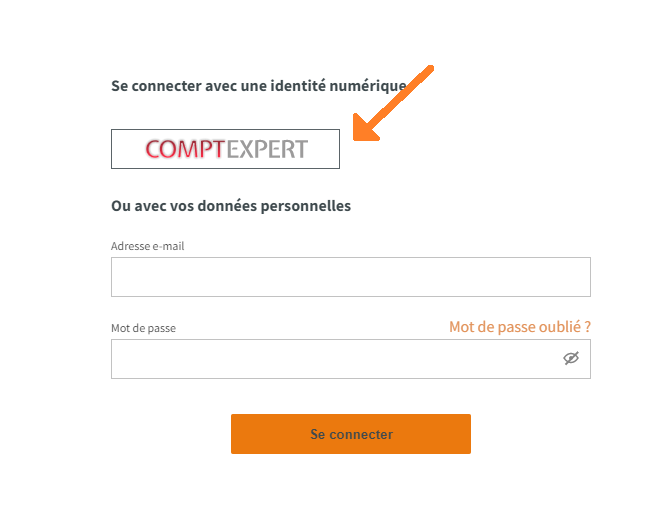Viewport: 652px width, 505px height.
Task: Click the COMPTEXPERT digital identity button
Action: click(225, 149)
